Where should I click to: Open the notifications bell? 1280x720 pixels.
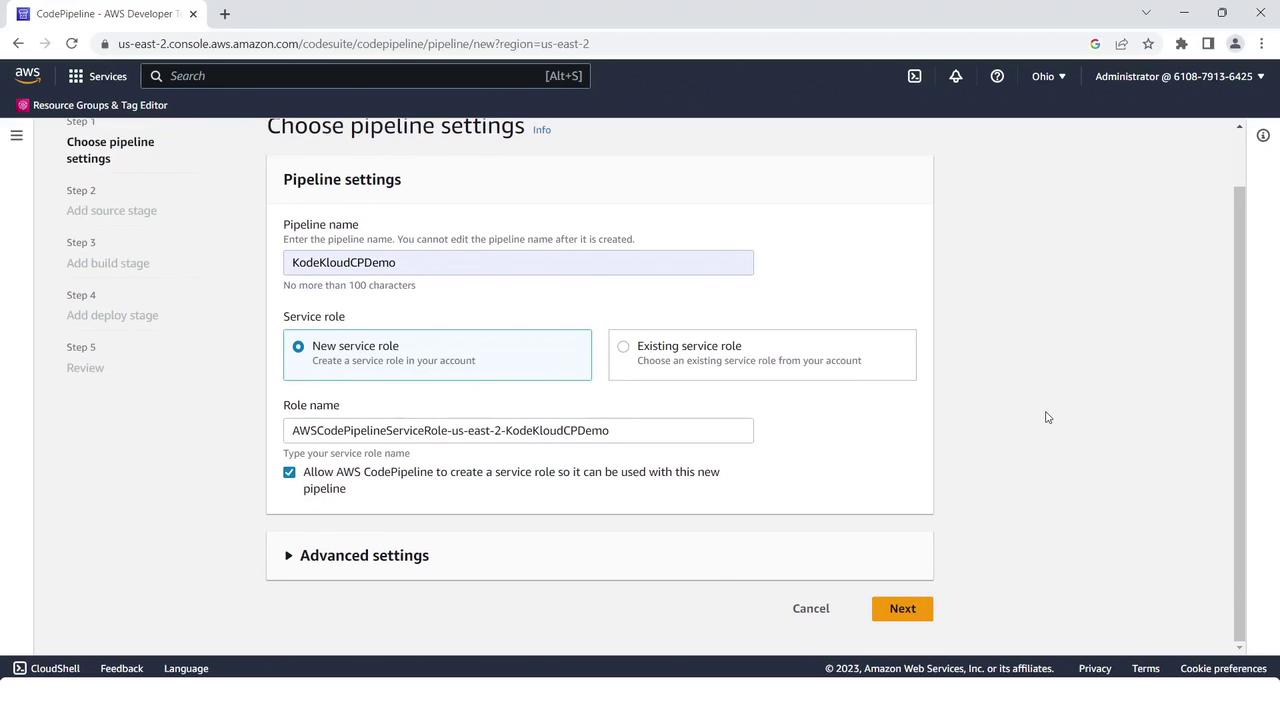coord(956,76)
